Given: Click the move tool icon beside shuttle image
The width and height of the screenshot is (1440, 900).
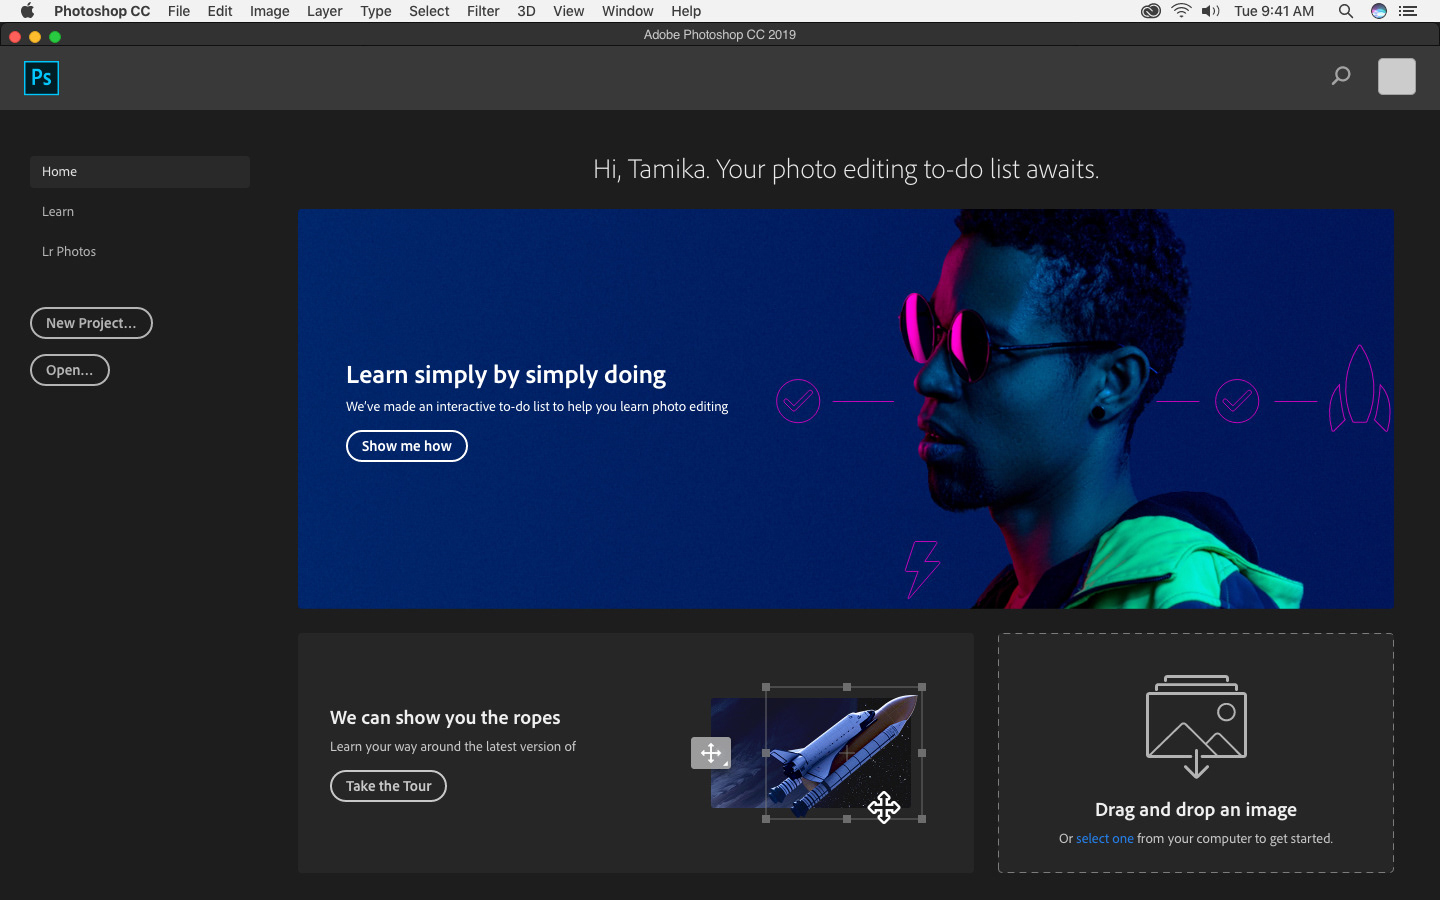Looking at the screenshot, I should pos(711,753).
